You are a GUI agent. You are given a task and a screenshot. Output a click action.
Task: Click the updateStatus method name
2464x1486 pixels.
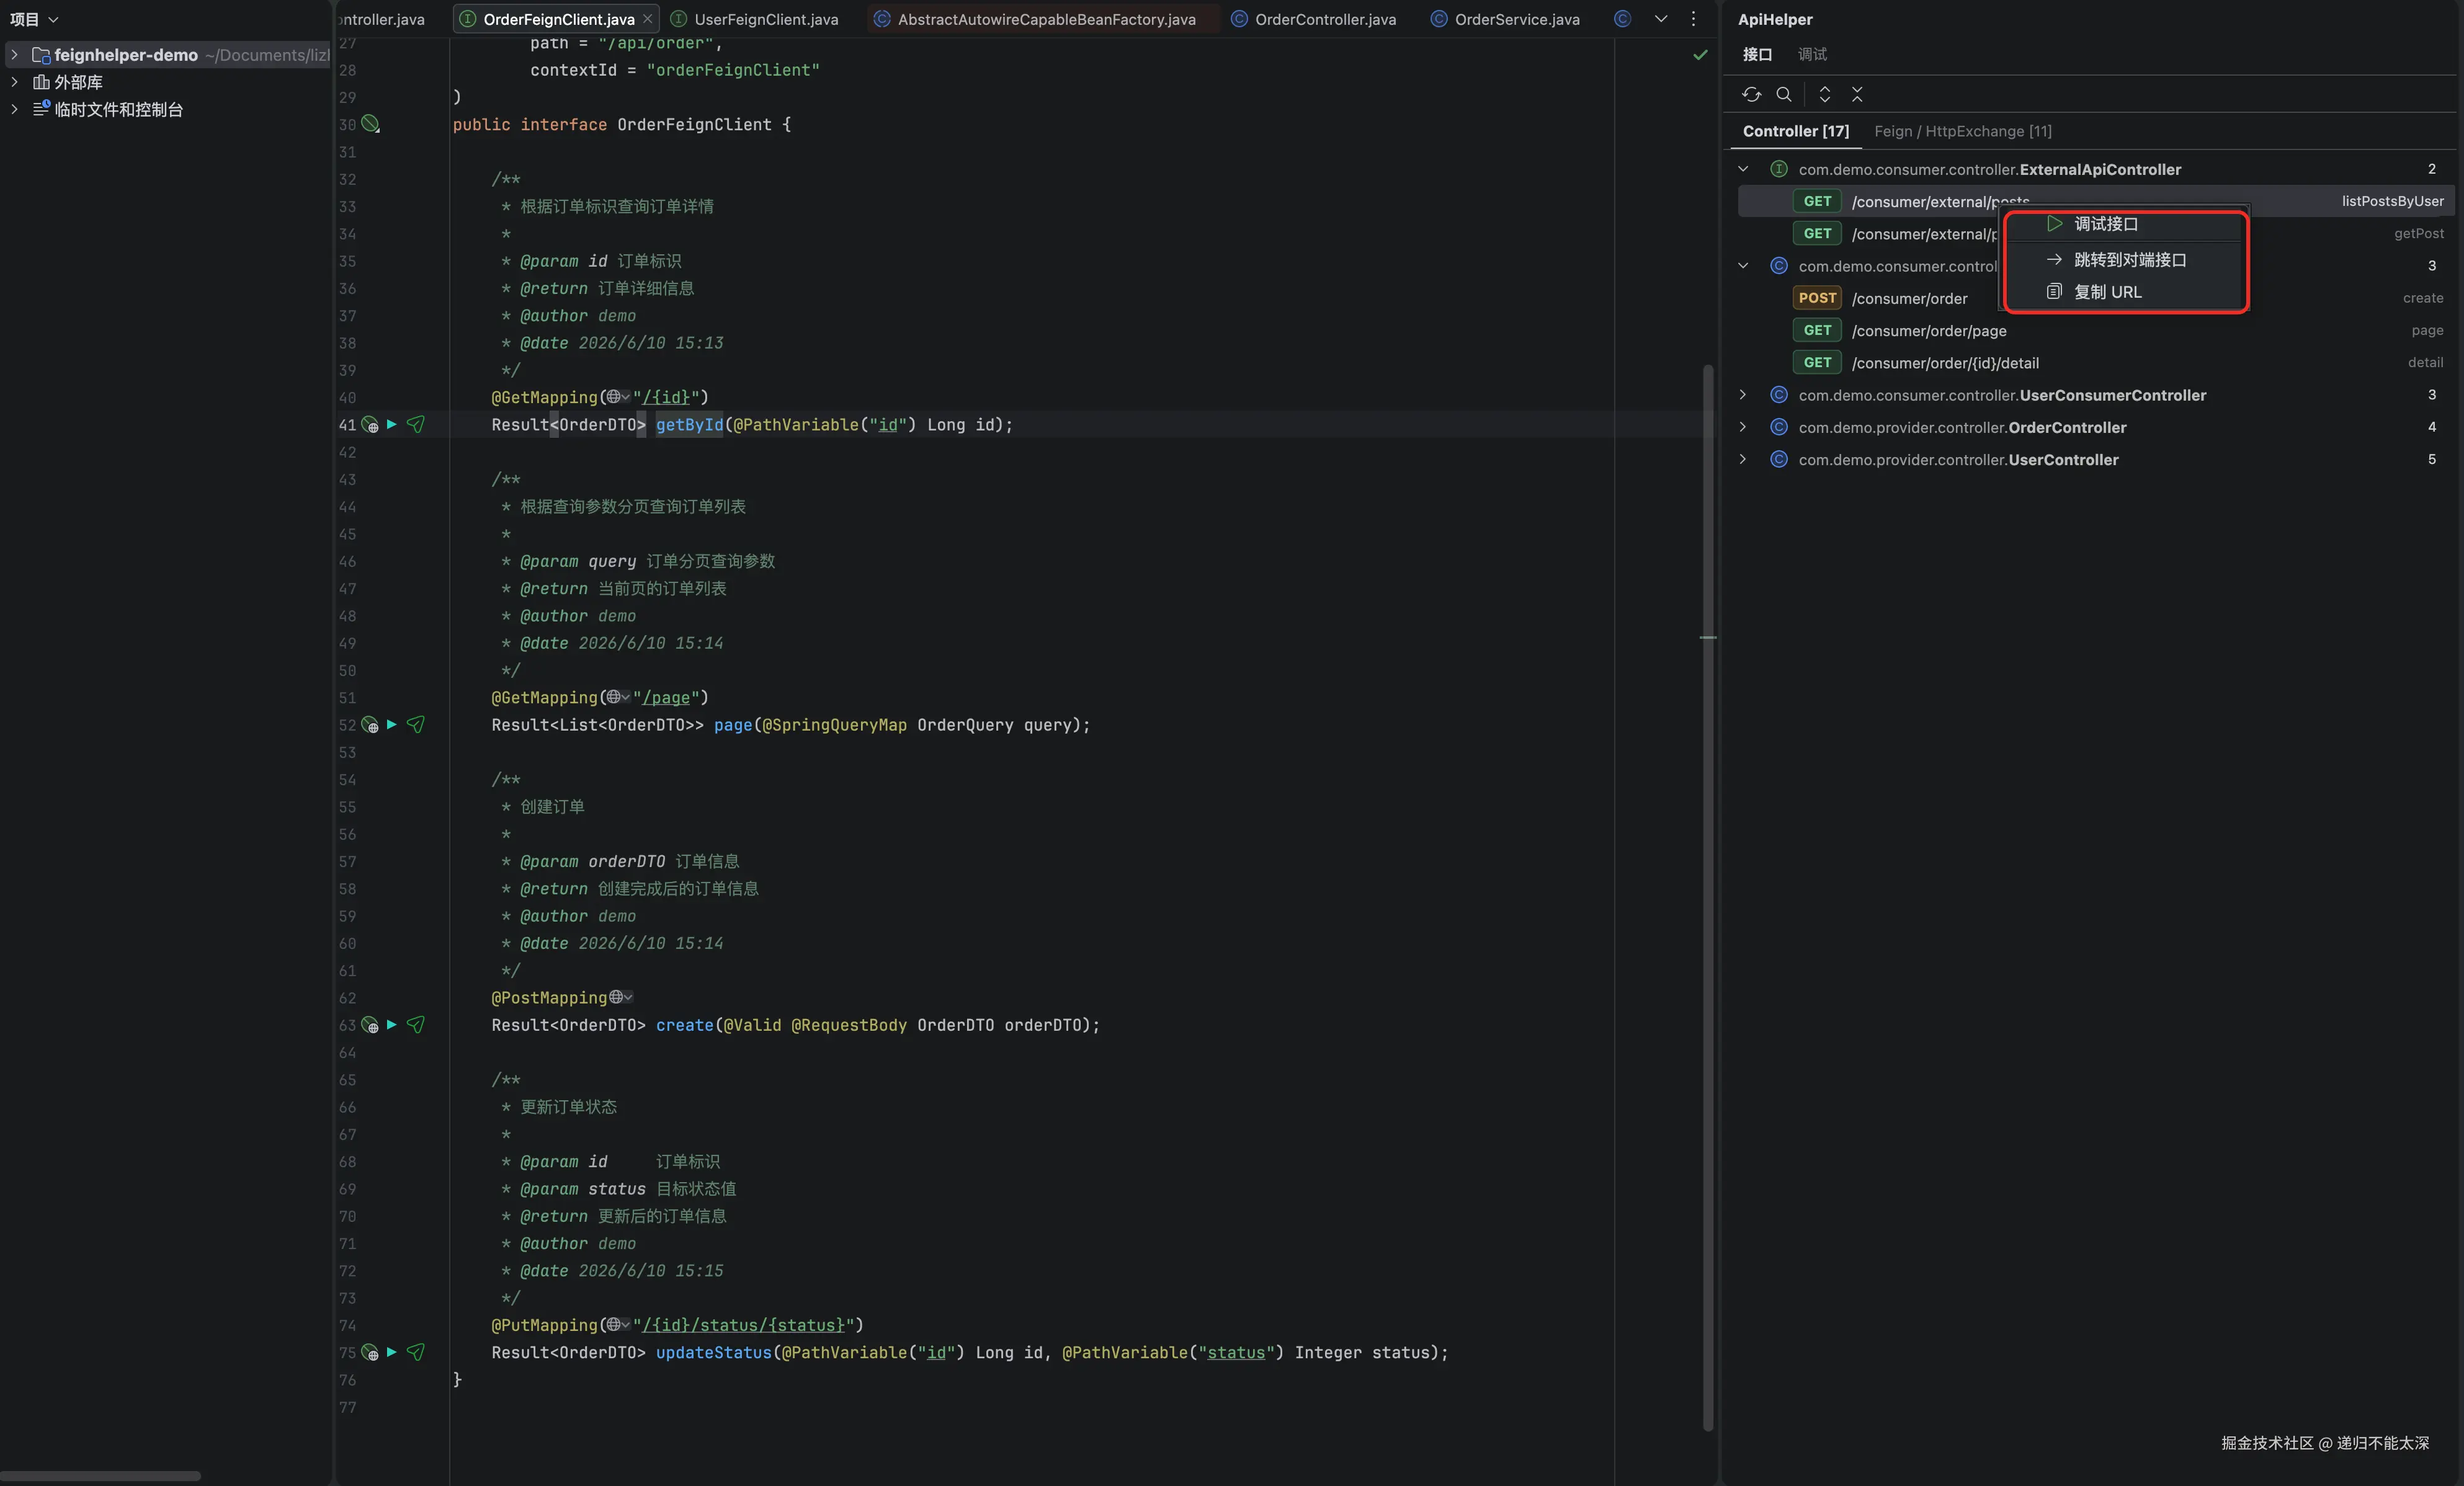[x=714, y=1353]
